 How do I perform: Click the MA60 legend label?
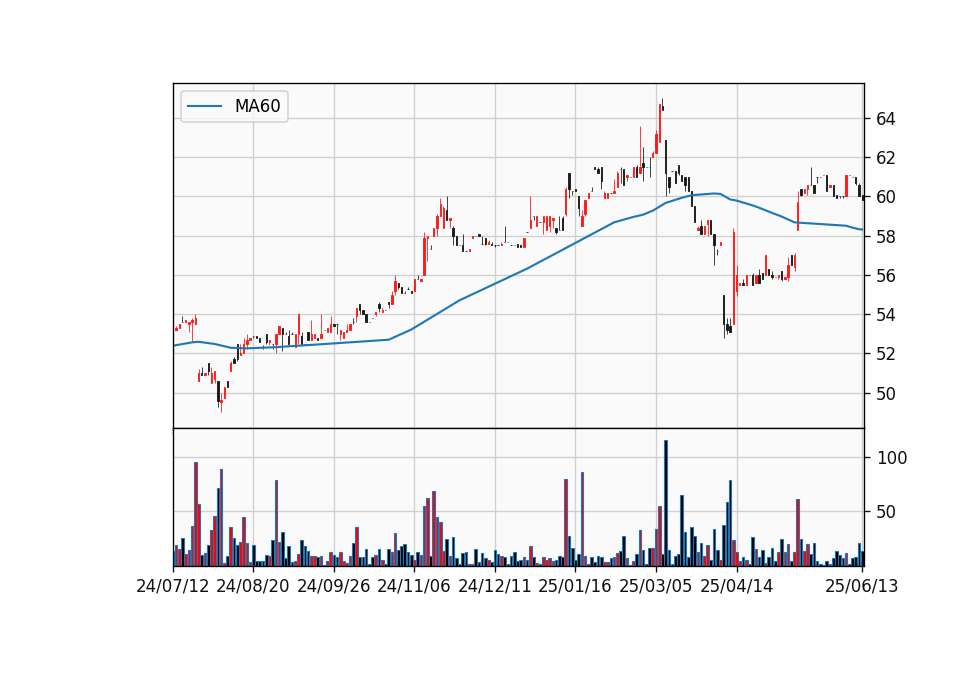point(257,106)
